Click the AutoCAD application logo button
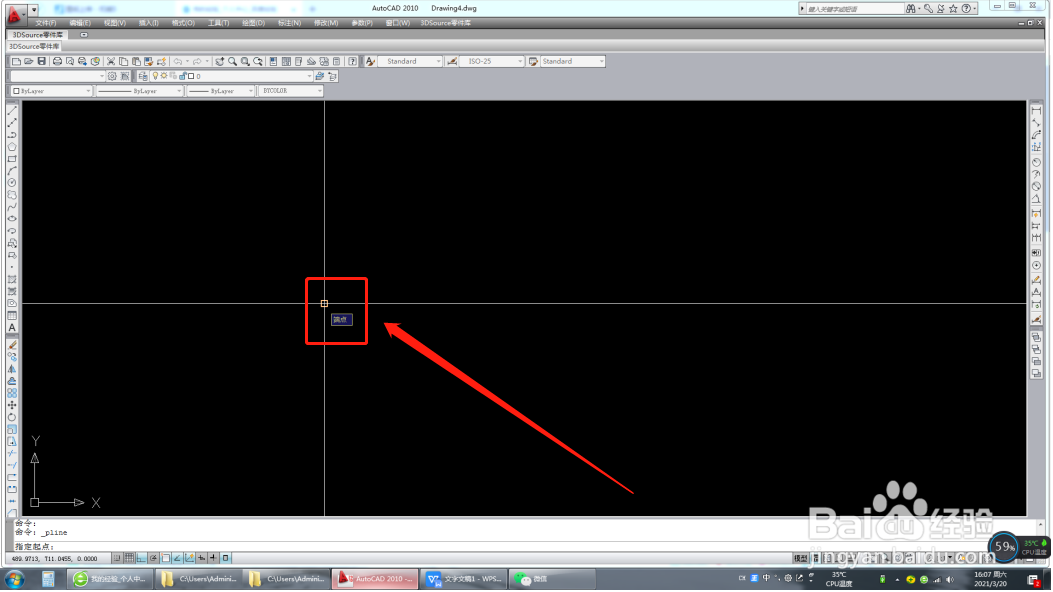The width and height of the screenshot is (1053, 592). tap(14, 13)
